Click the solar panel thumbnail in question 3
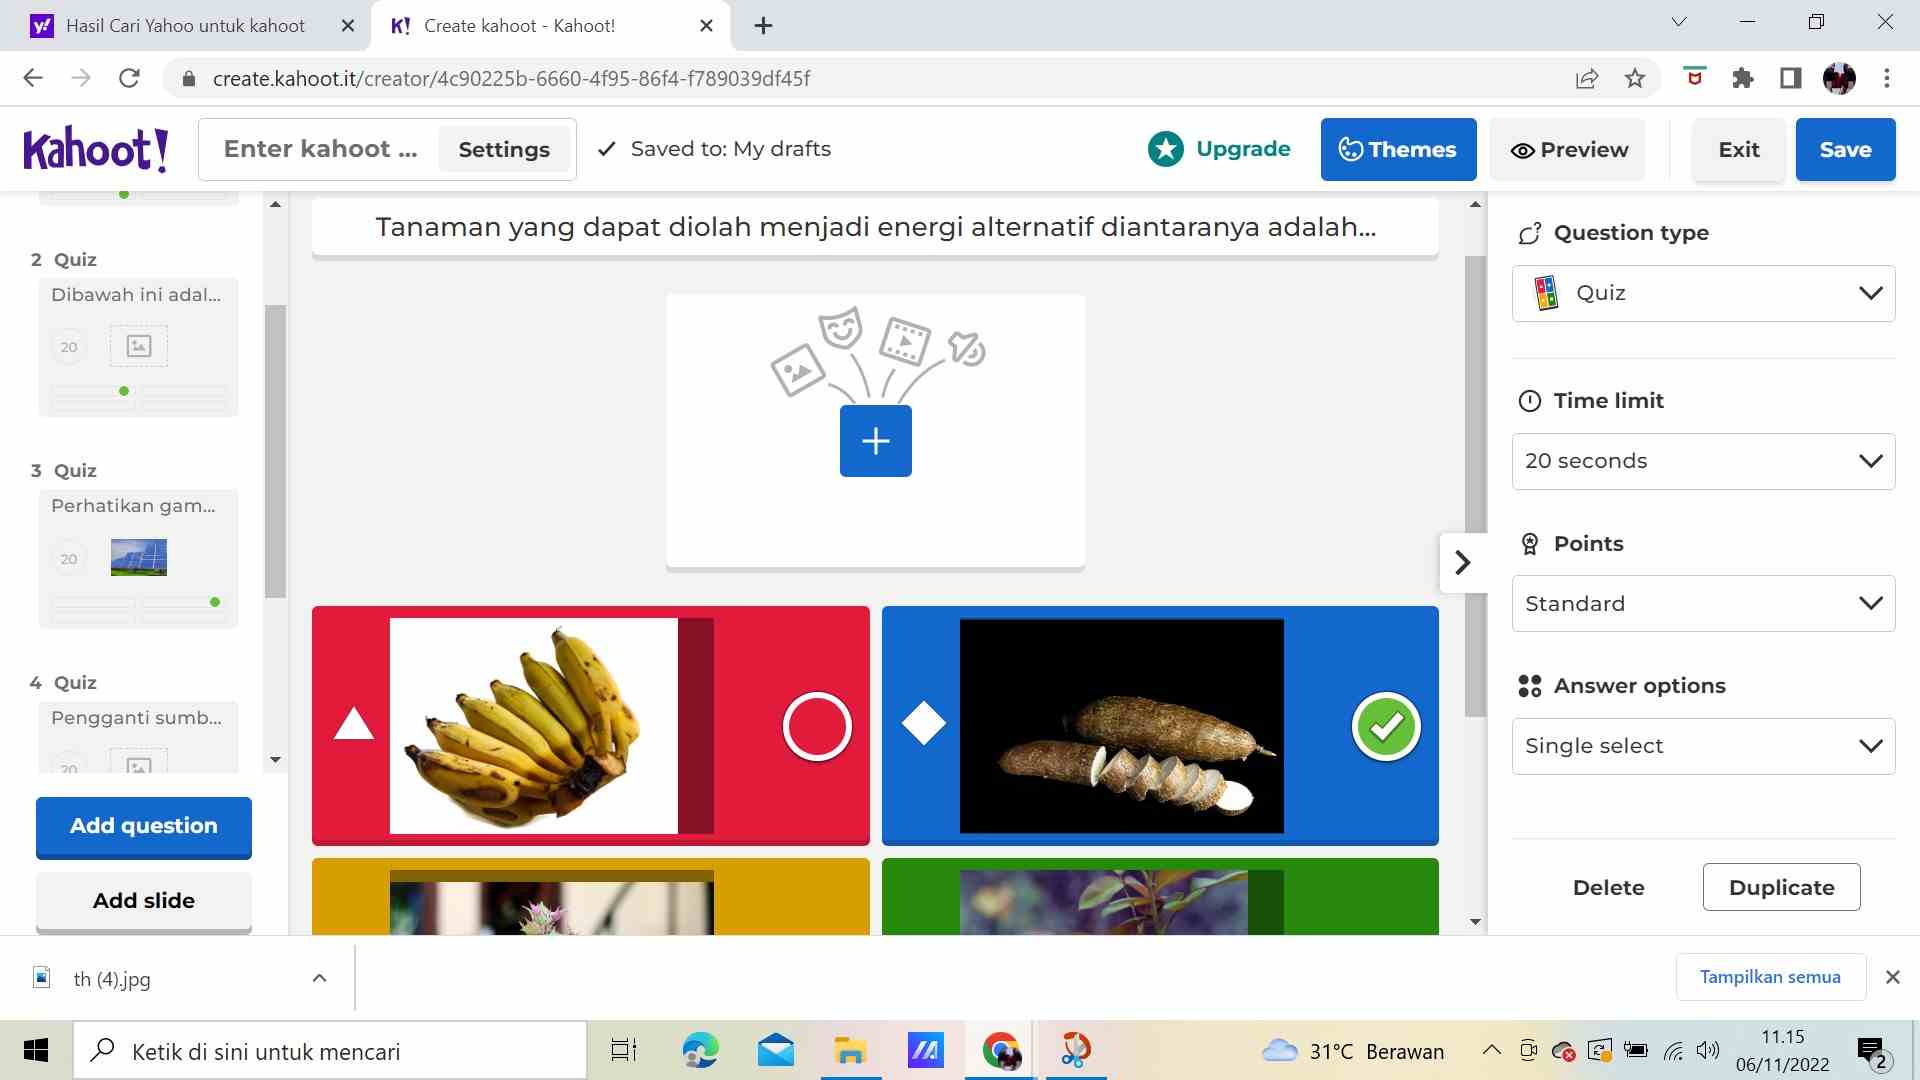 (x=139, y=557)
